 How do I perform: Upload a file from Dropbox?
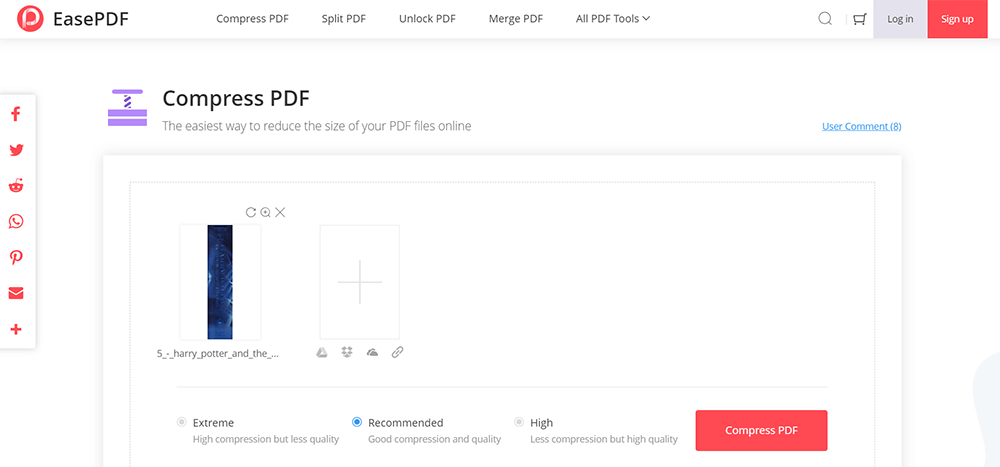point(347,352)
